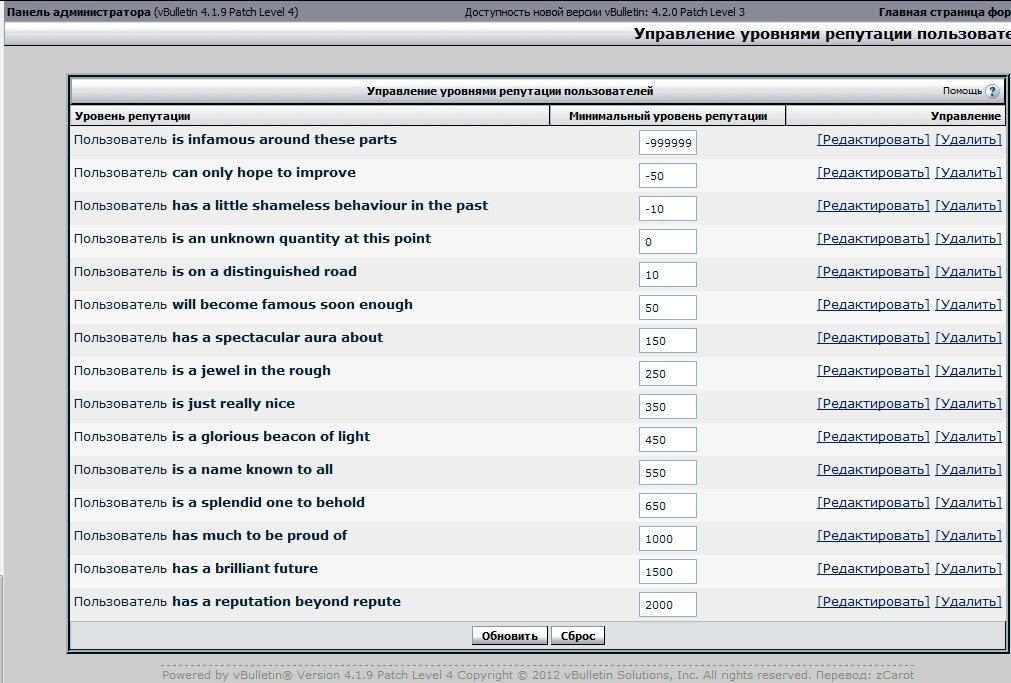This screenshot has width=1011, height=683.
Task: Open the Главная страница форума link
Action: pyautogui.click(x=944, y=12)
